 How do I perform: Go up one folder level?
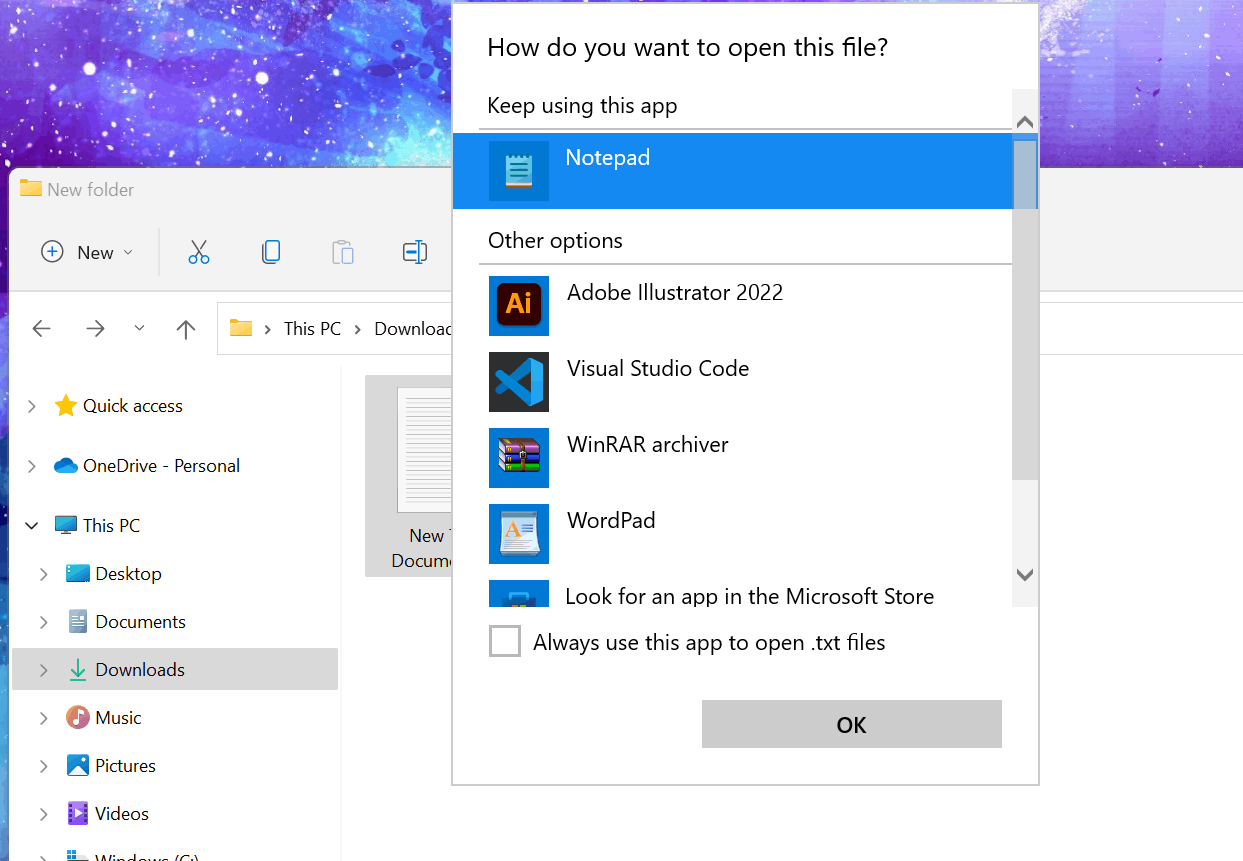point(186,329)
